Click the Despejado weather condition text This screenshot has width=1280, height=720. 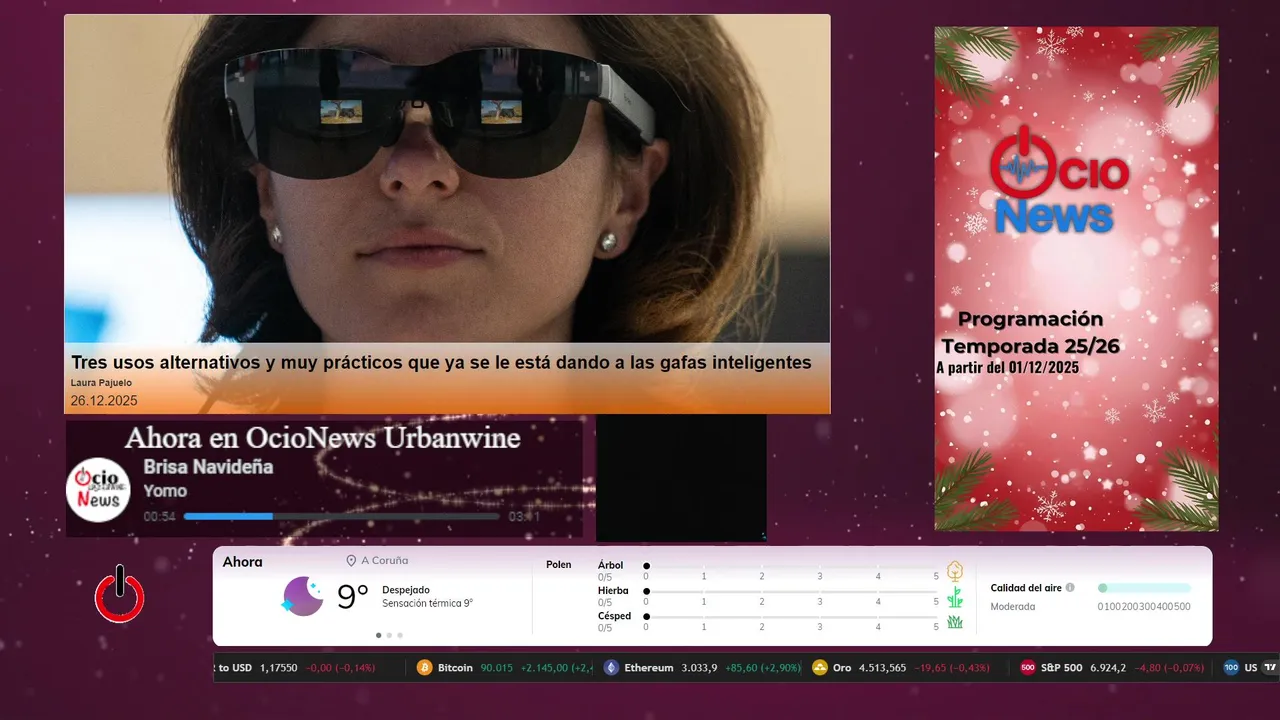pyautogui.click(x=406, y=590)
